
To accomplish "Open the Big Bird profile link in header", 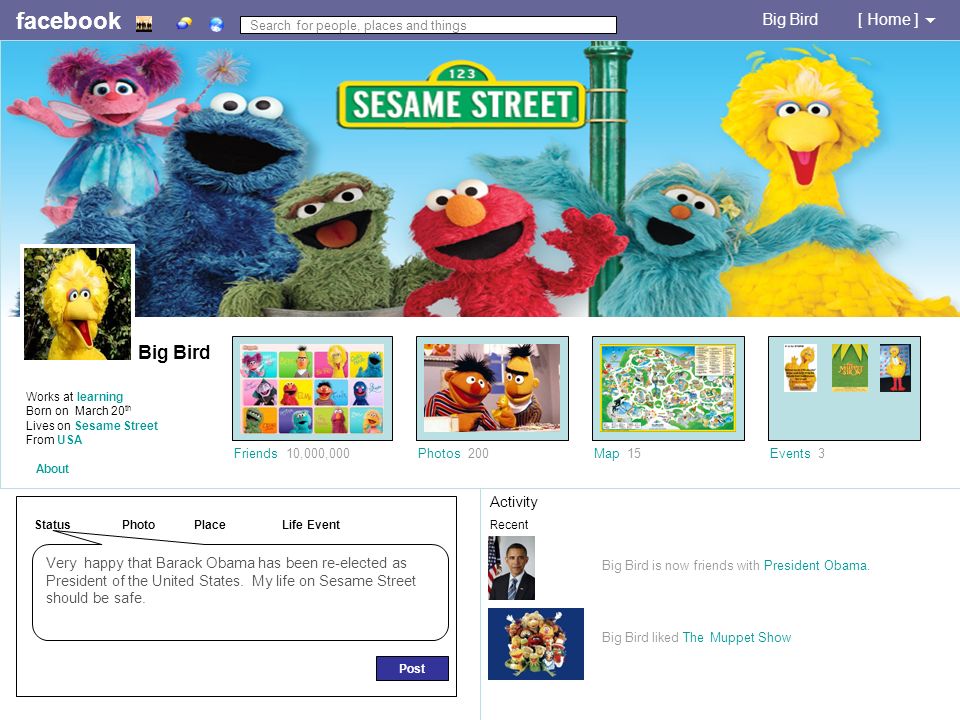I will [790, 20].
